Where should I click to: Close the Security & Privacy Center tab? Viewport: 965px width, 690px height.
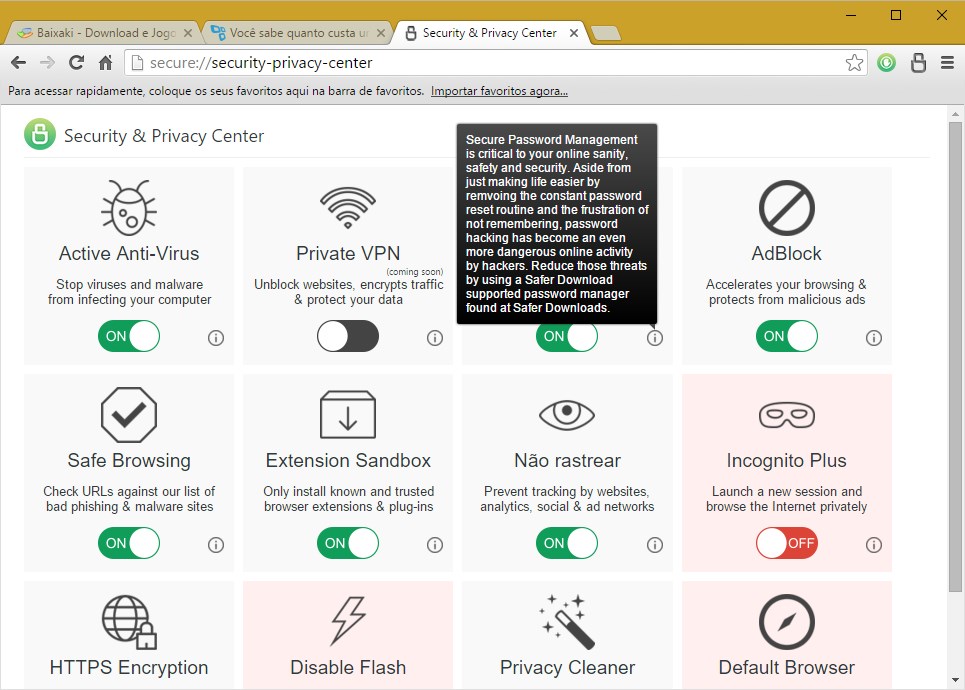point(574,33)
